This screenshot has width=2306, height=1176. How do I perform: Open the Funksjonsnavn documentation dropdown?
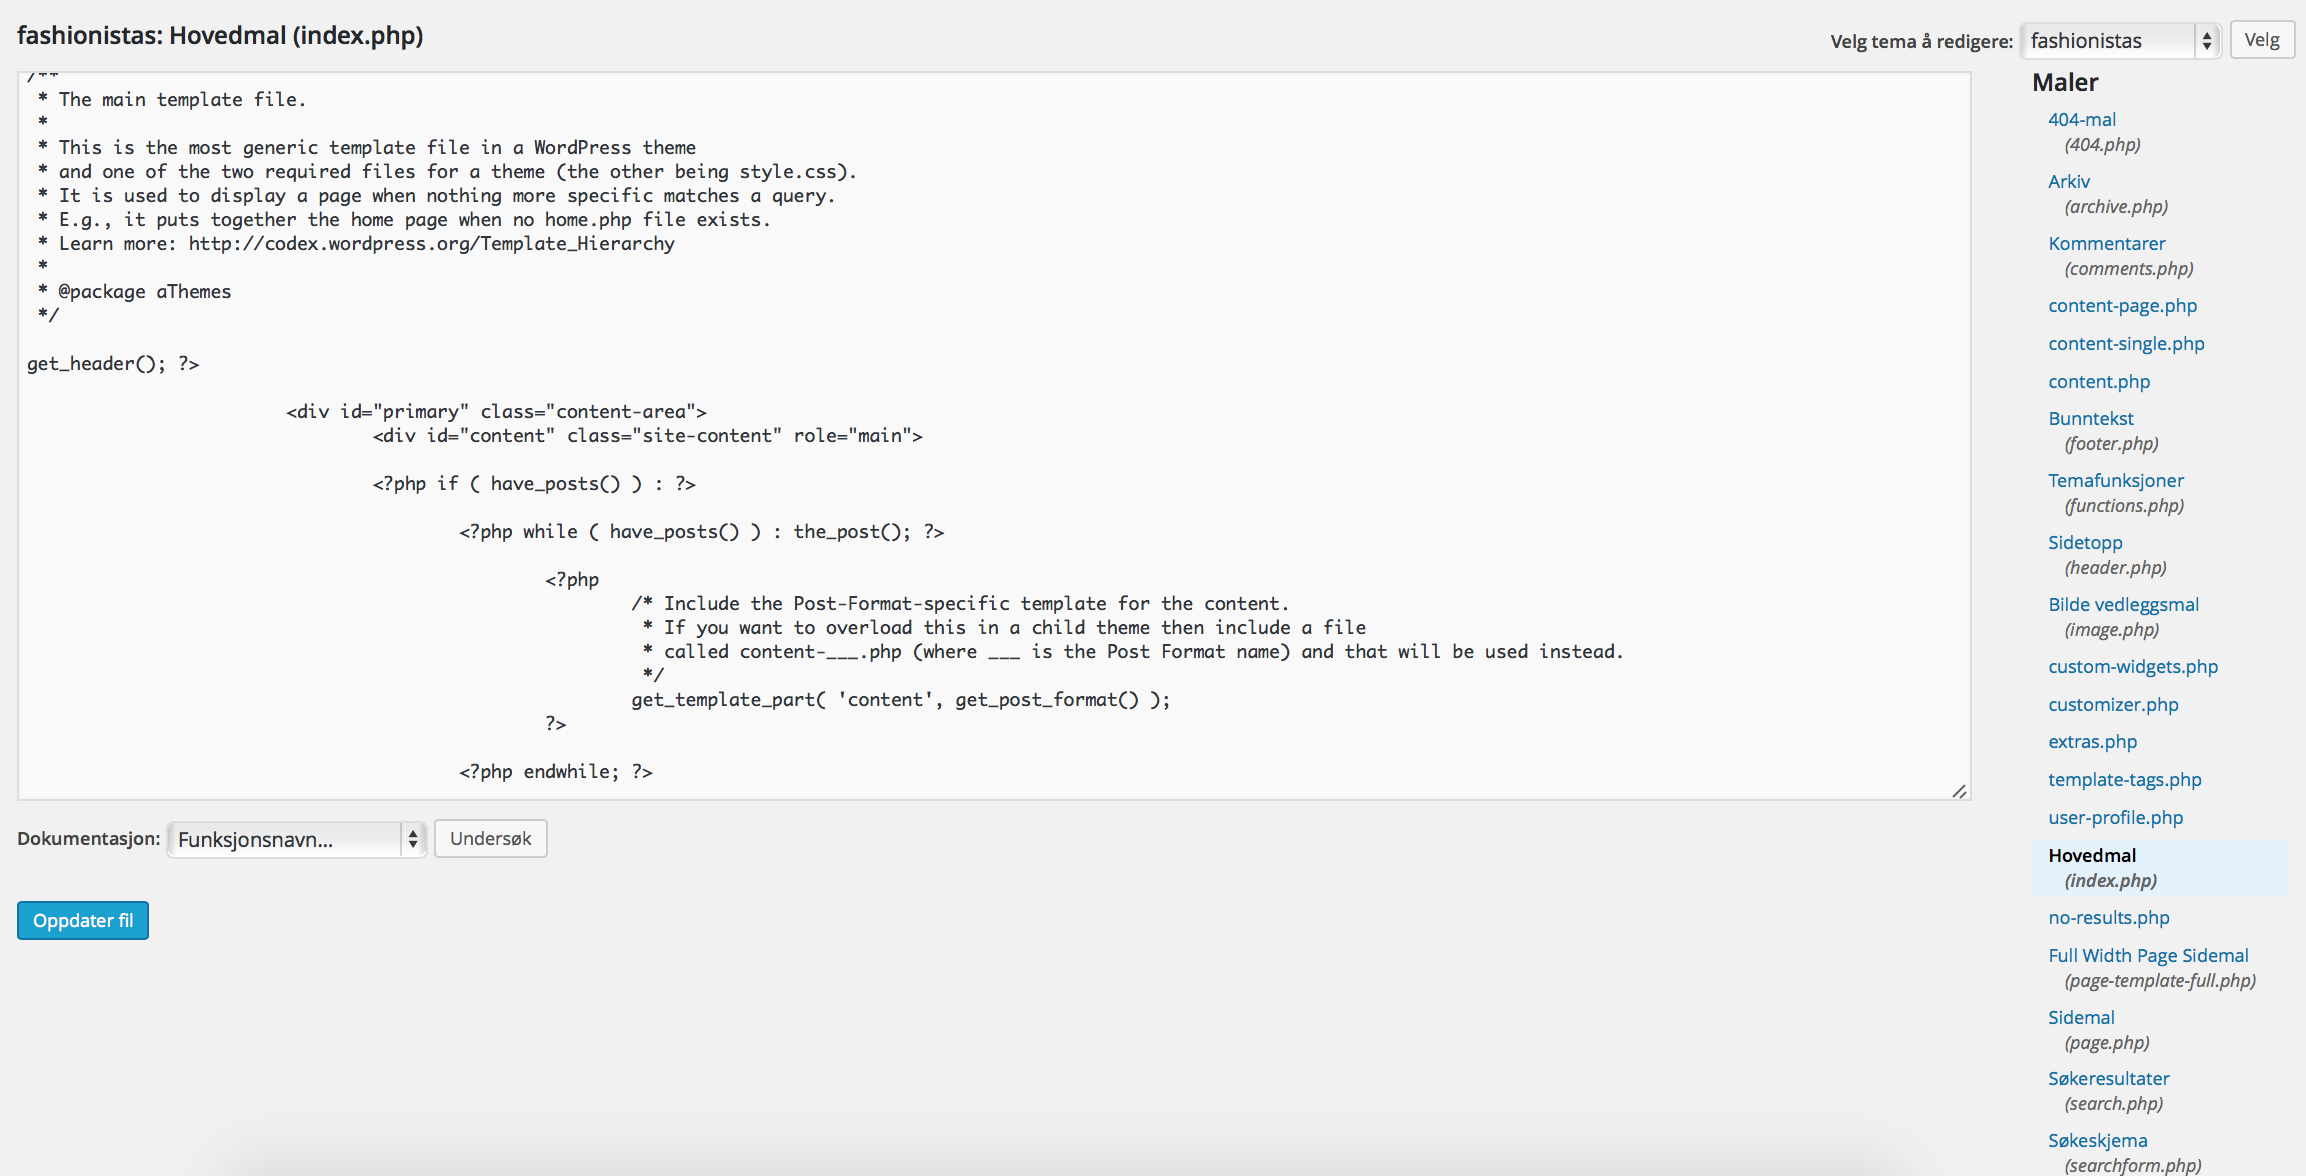(297, 839)
